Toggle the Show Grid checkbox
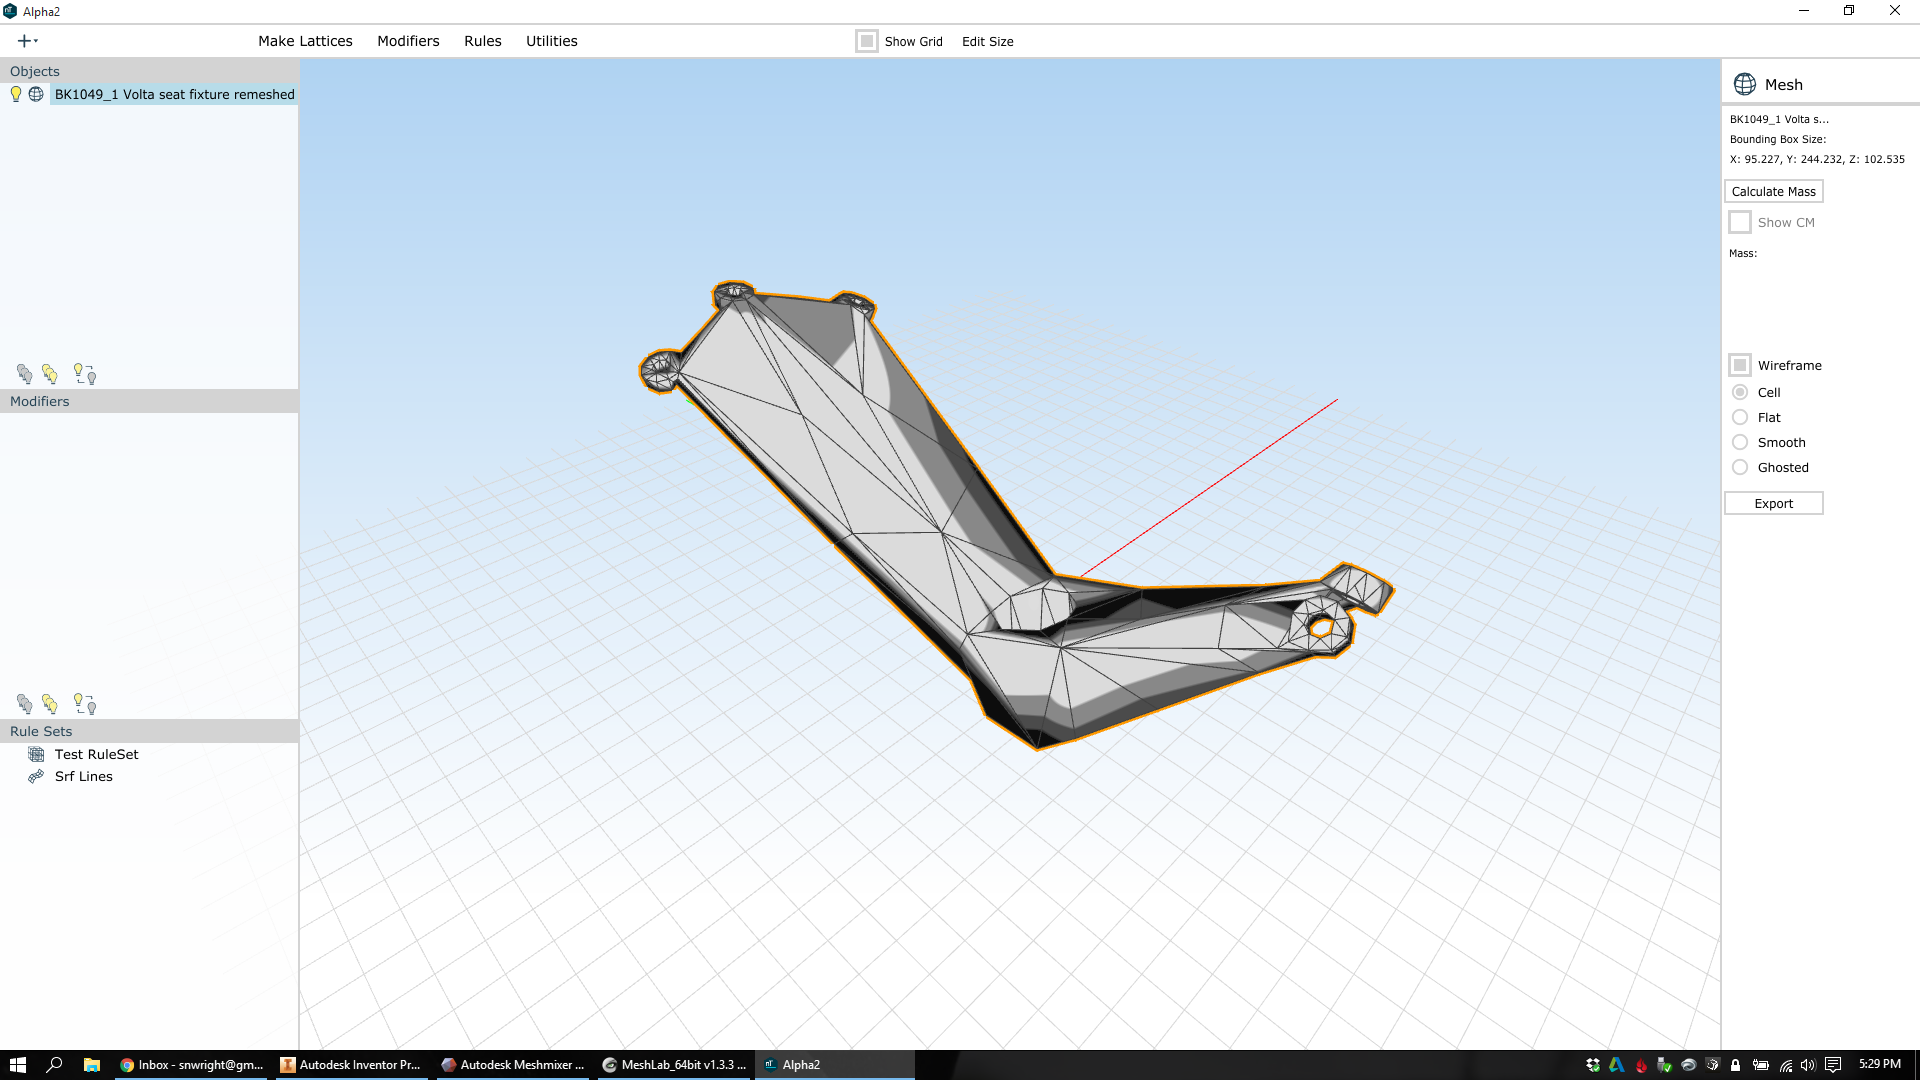 coord(867,41)
